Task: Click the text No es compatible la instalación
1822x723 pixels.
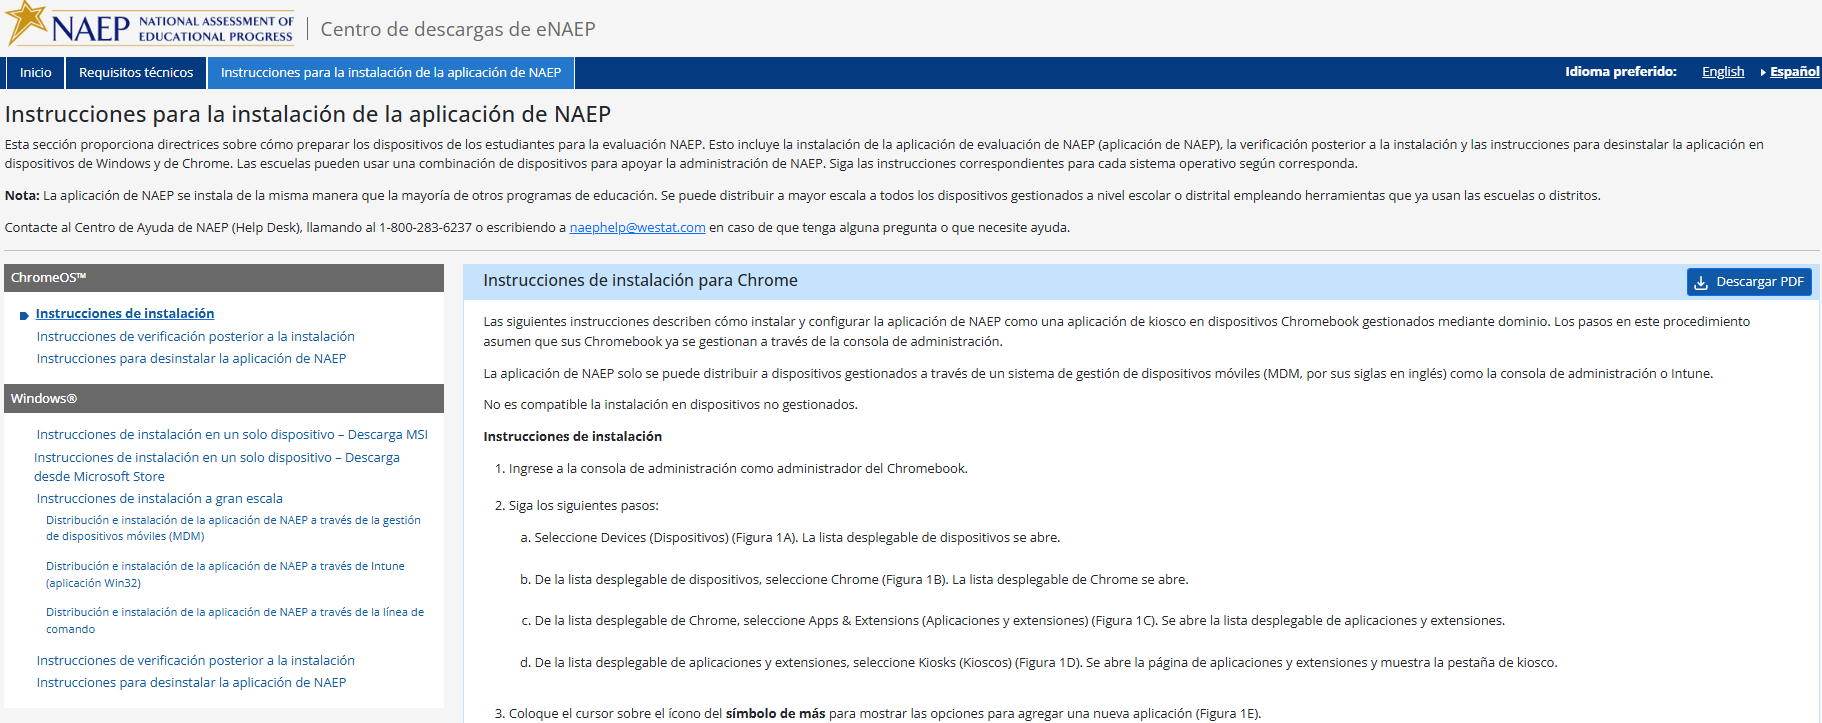Action: point(671,405)
